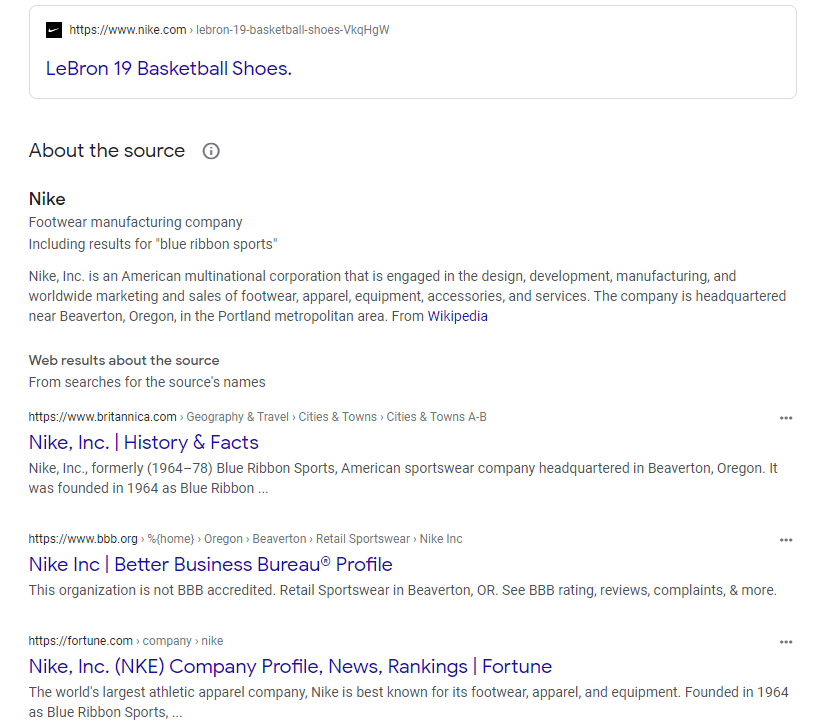Select the About the source heading
Image resolution: width=835 pixels, height=721 pixels.
tap(107, 151)
